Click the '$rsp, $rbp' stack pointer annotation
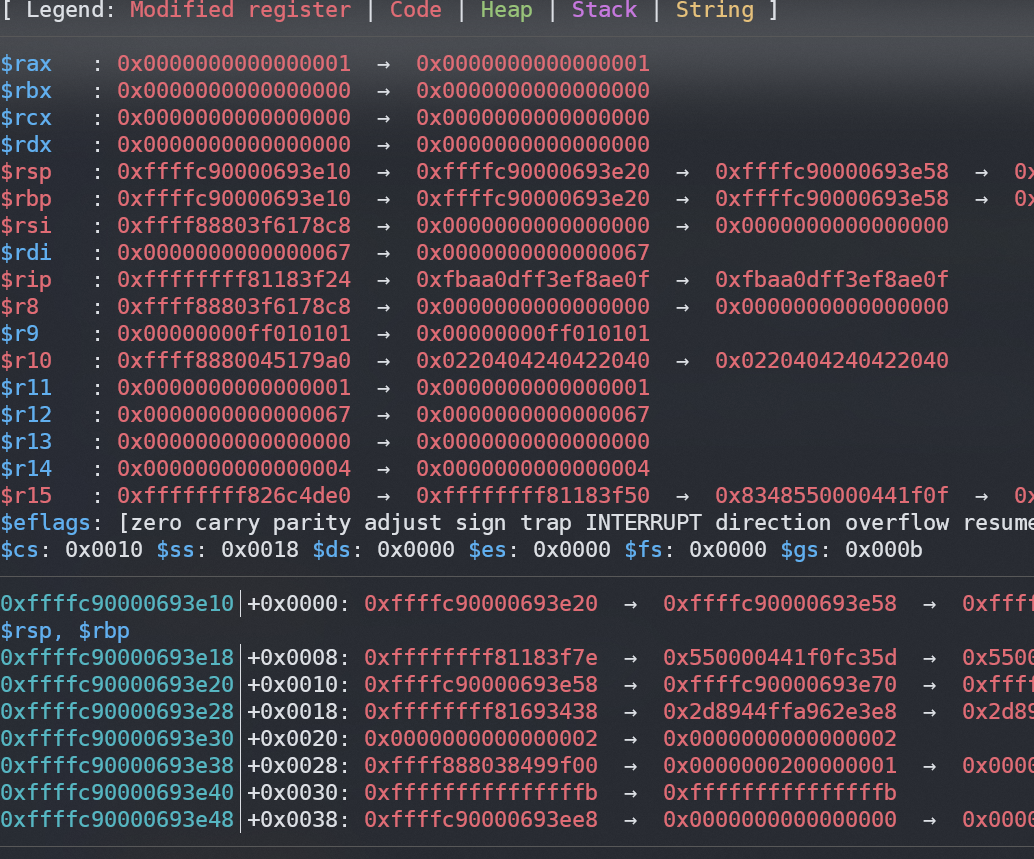1034x859 pixels. pos(65,631)
